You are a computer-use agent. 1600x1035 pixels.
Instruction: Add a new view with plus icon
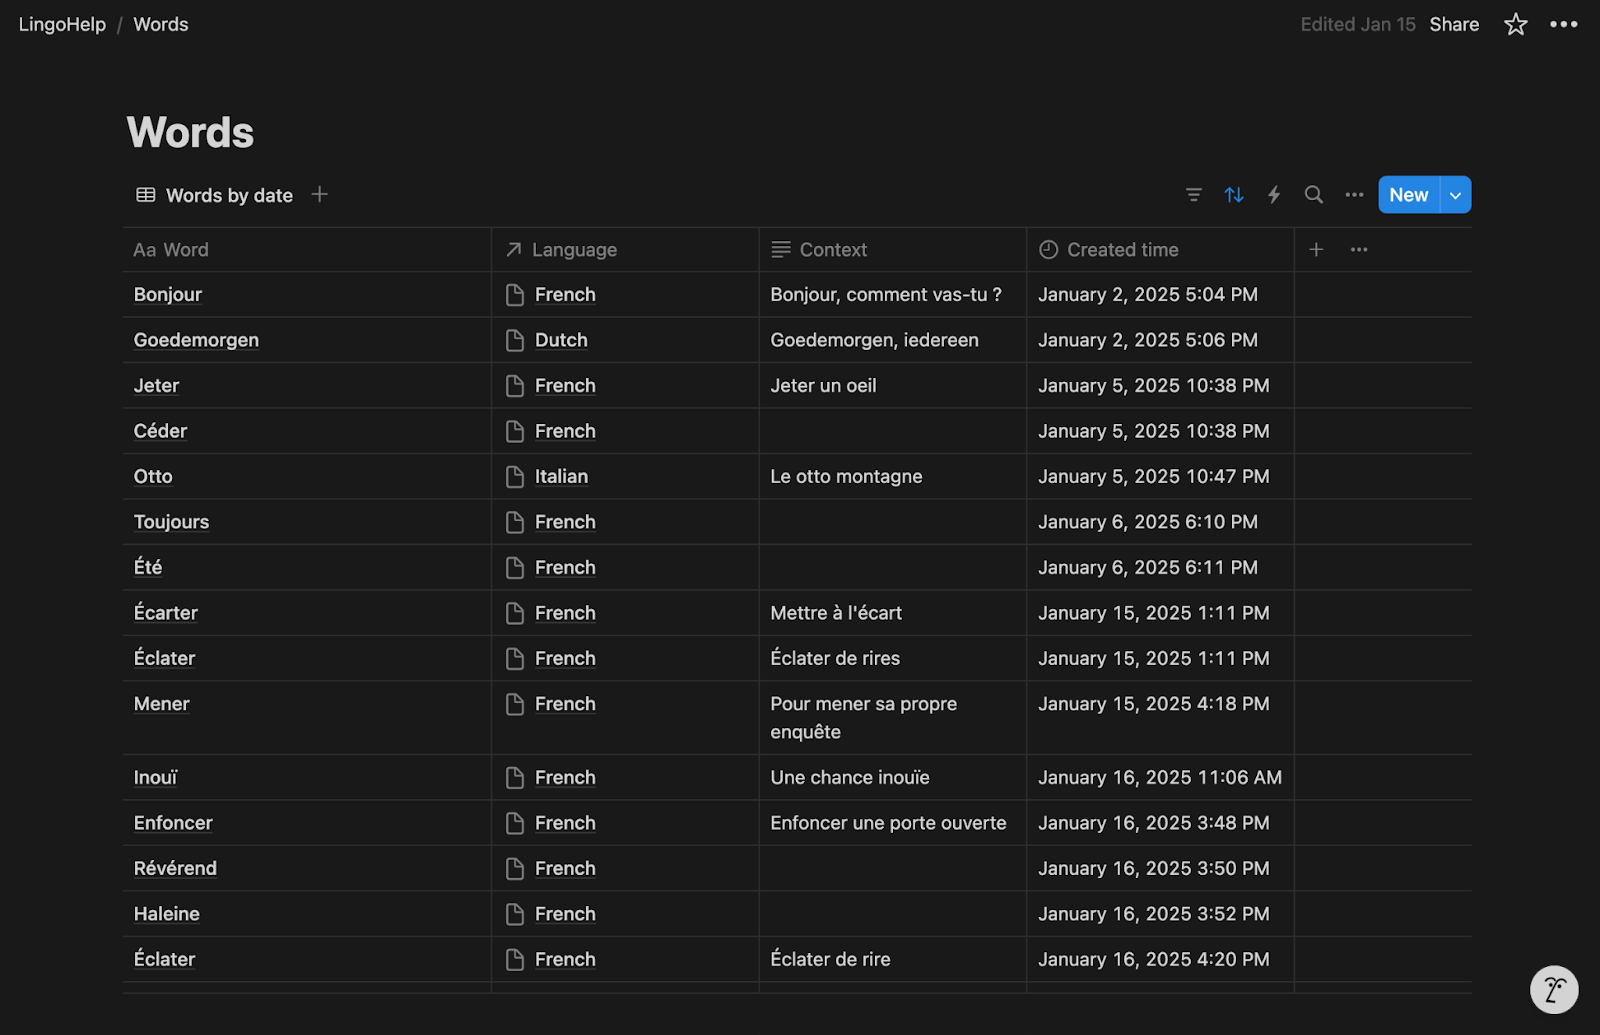pyautogui.click(x=320, y=195)
